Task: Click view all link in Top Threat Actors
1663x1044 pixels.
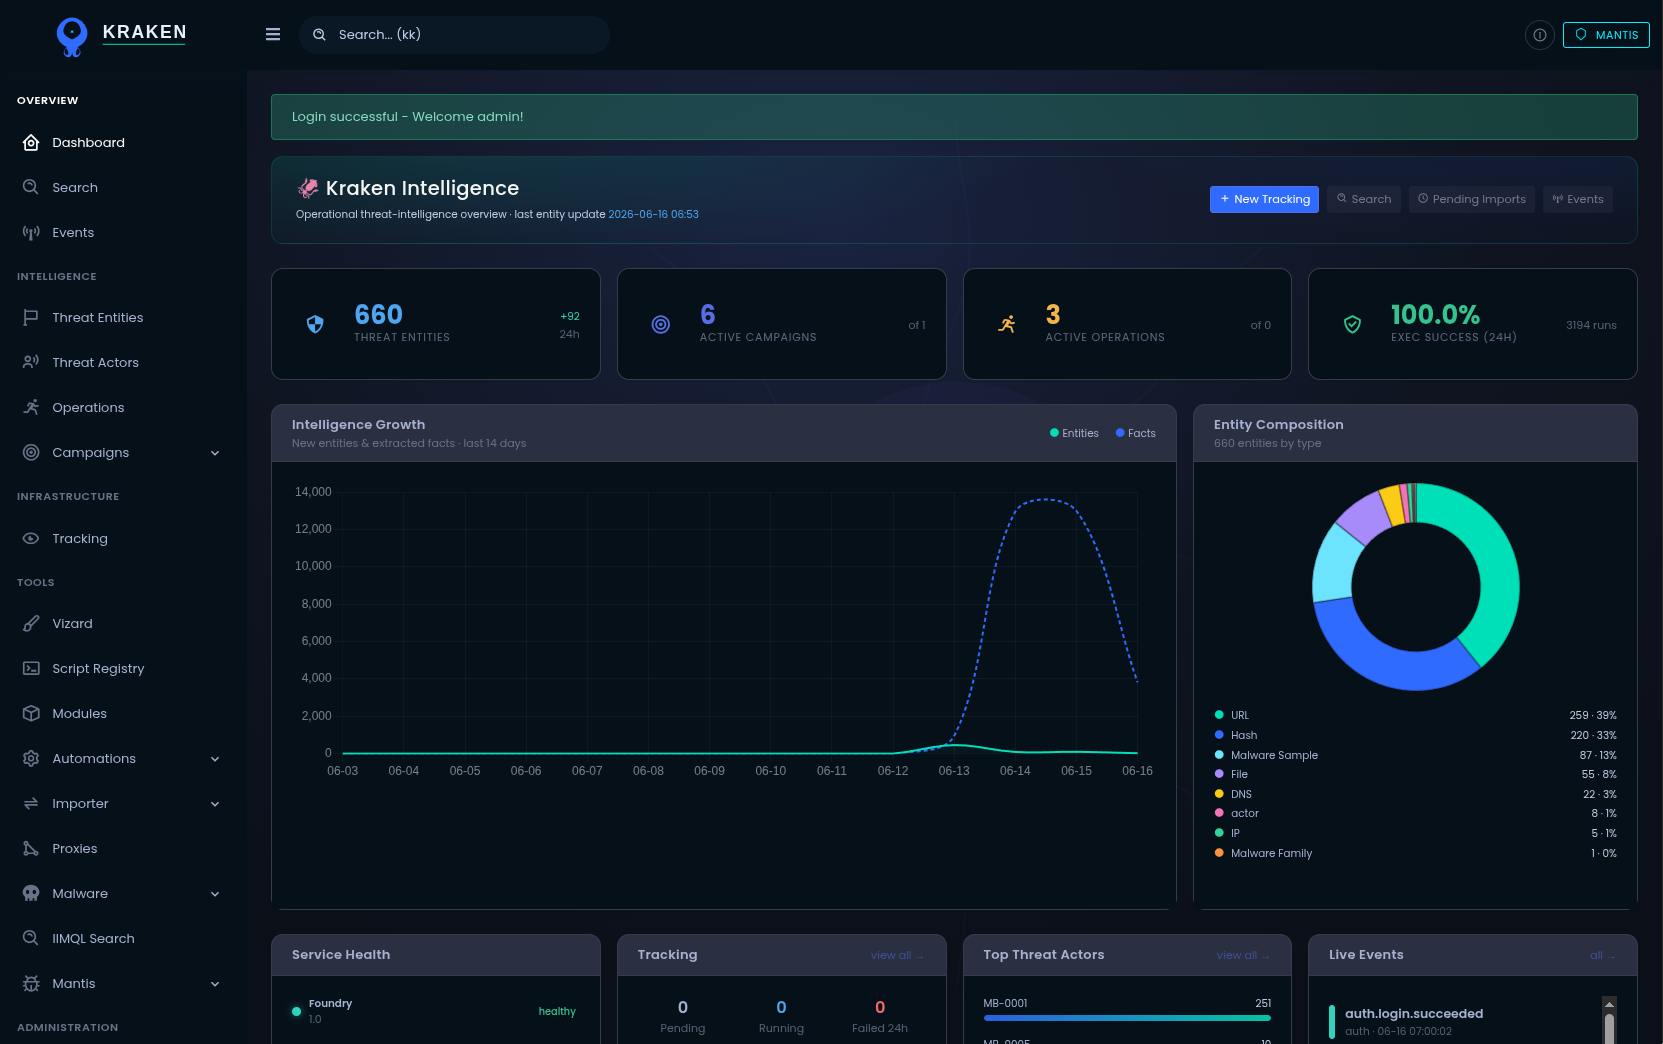Action: [x=1242, y=956]
